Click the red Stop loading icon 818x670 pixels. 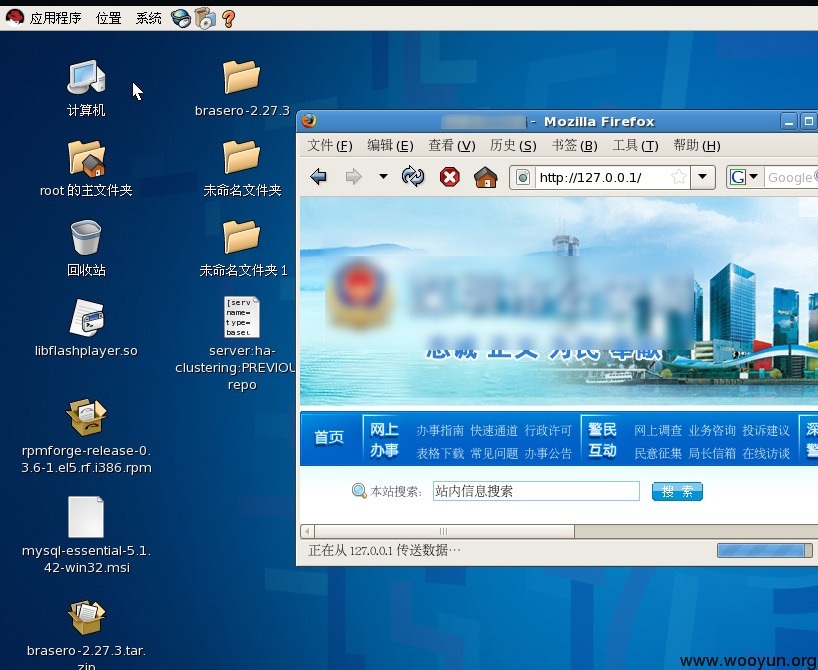point(450,177)
